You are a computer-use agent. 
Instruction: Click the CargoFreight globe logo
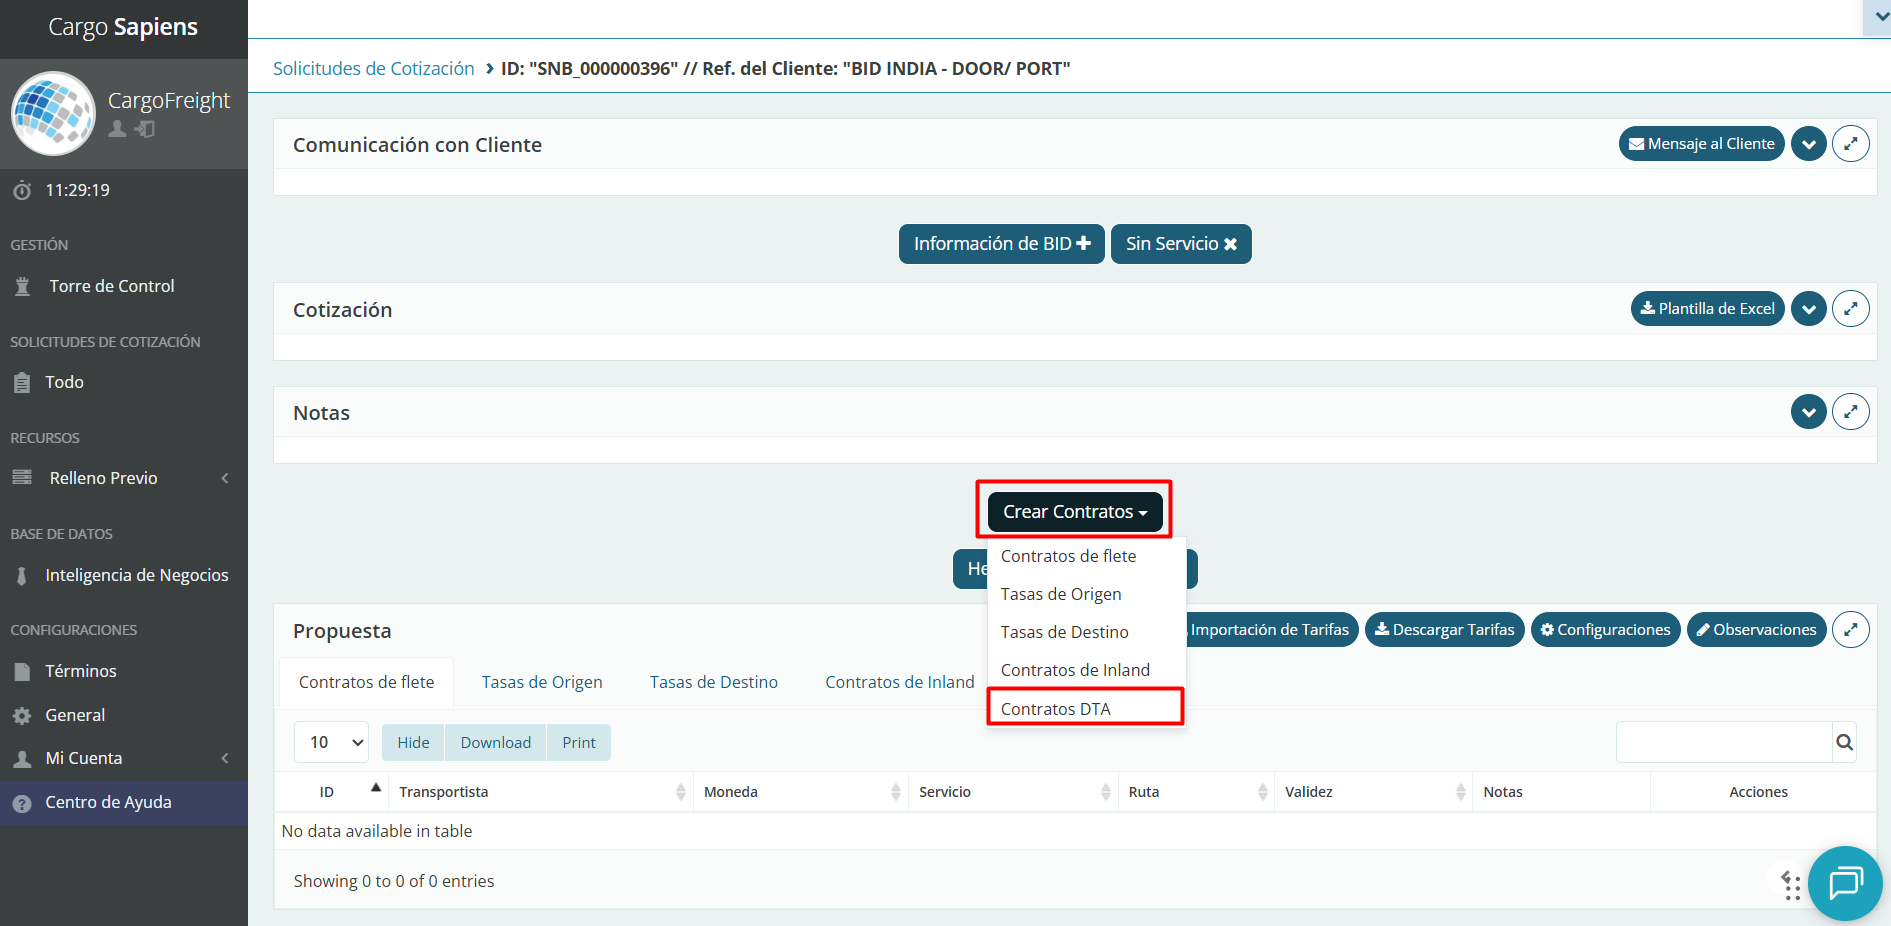[53, 114]
